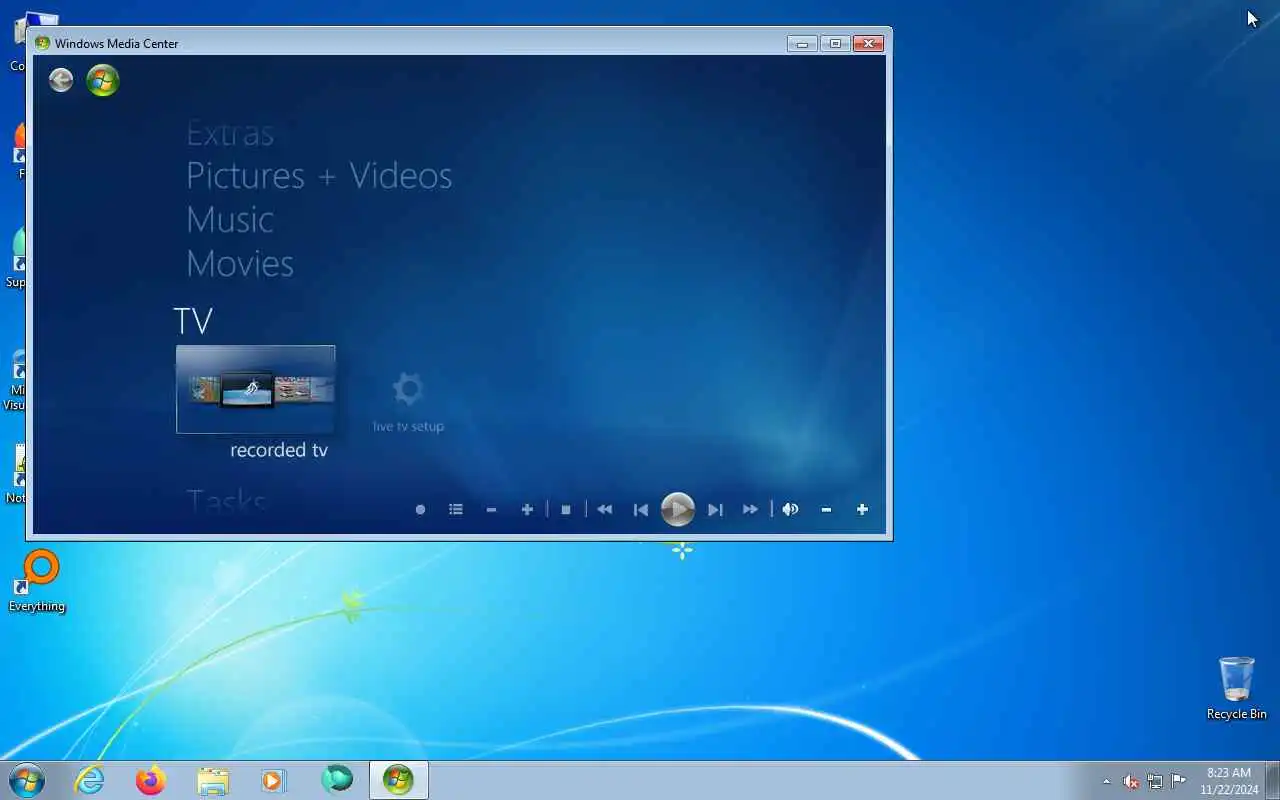This screenshot has height=800, width=1280.
Task: Lower volume with the minus button
Action: tap(826, 509)
